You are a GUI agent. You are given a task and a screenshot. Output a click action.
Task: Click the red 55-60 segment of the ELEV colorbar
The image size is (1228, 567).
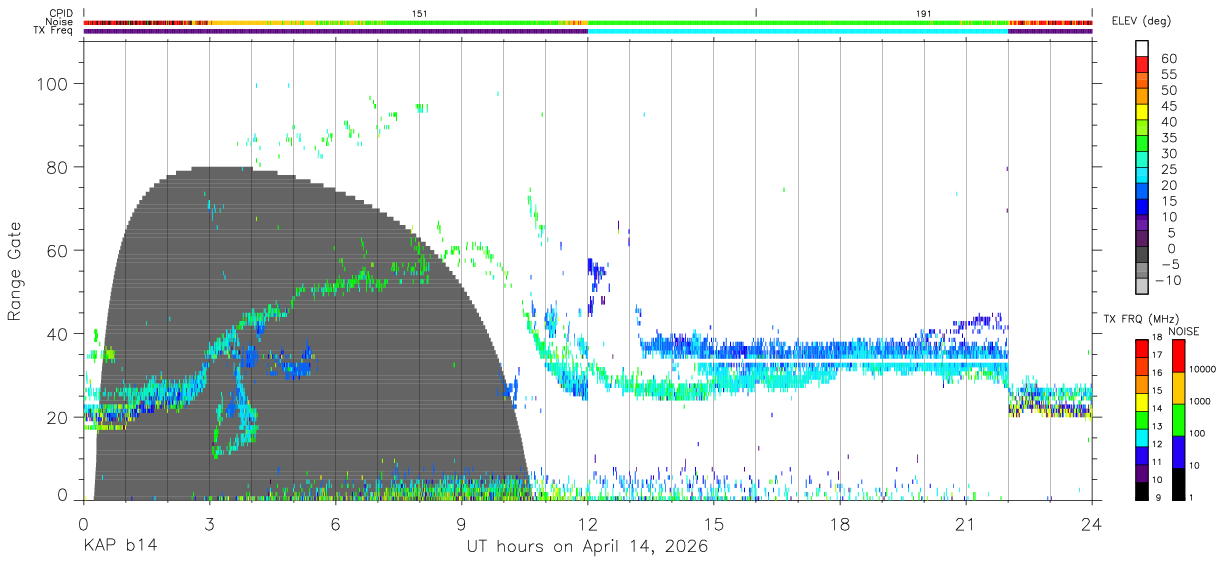[x=1142, y=66]
